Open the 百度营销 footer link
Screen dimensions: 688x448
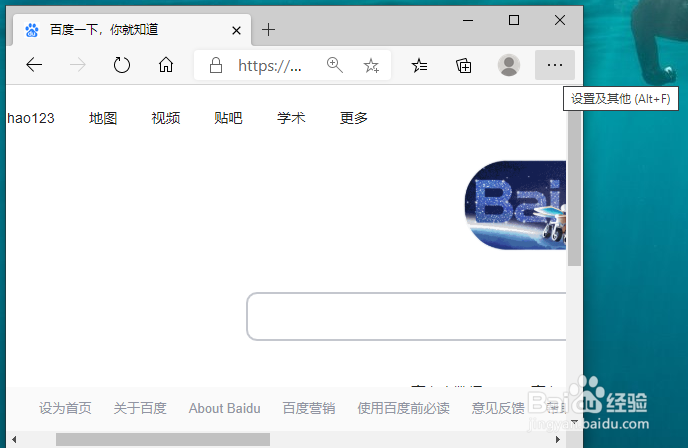pyautogui.click(x=309, y=408)
